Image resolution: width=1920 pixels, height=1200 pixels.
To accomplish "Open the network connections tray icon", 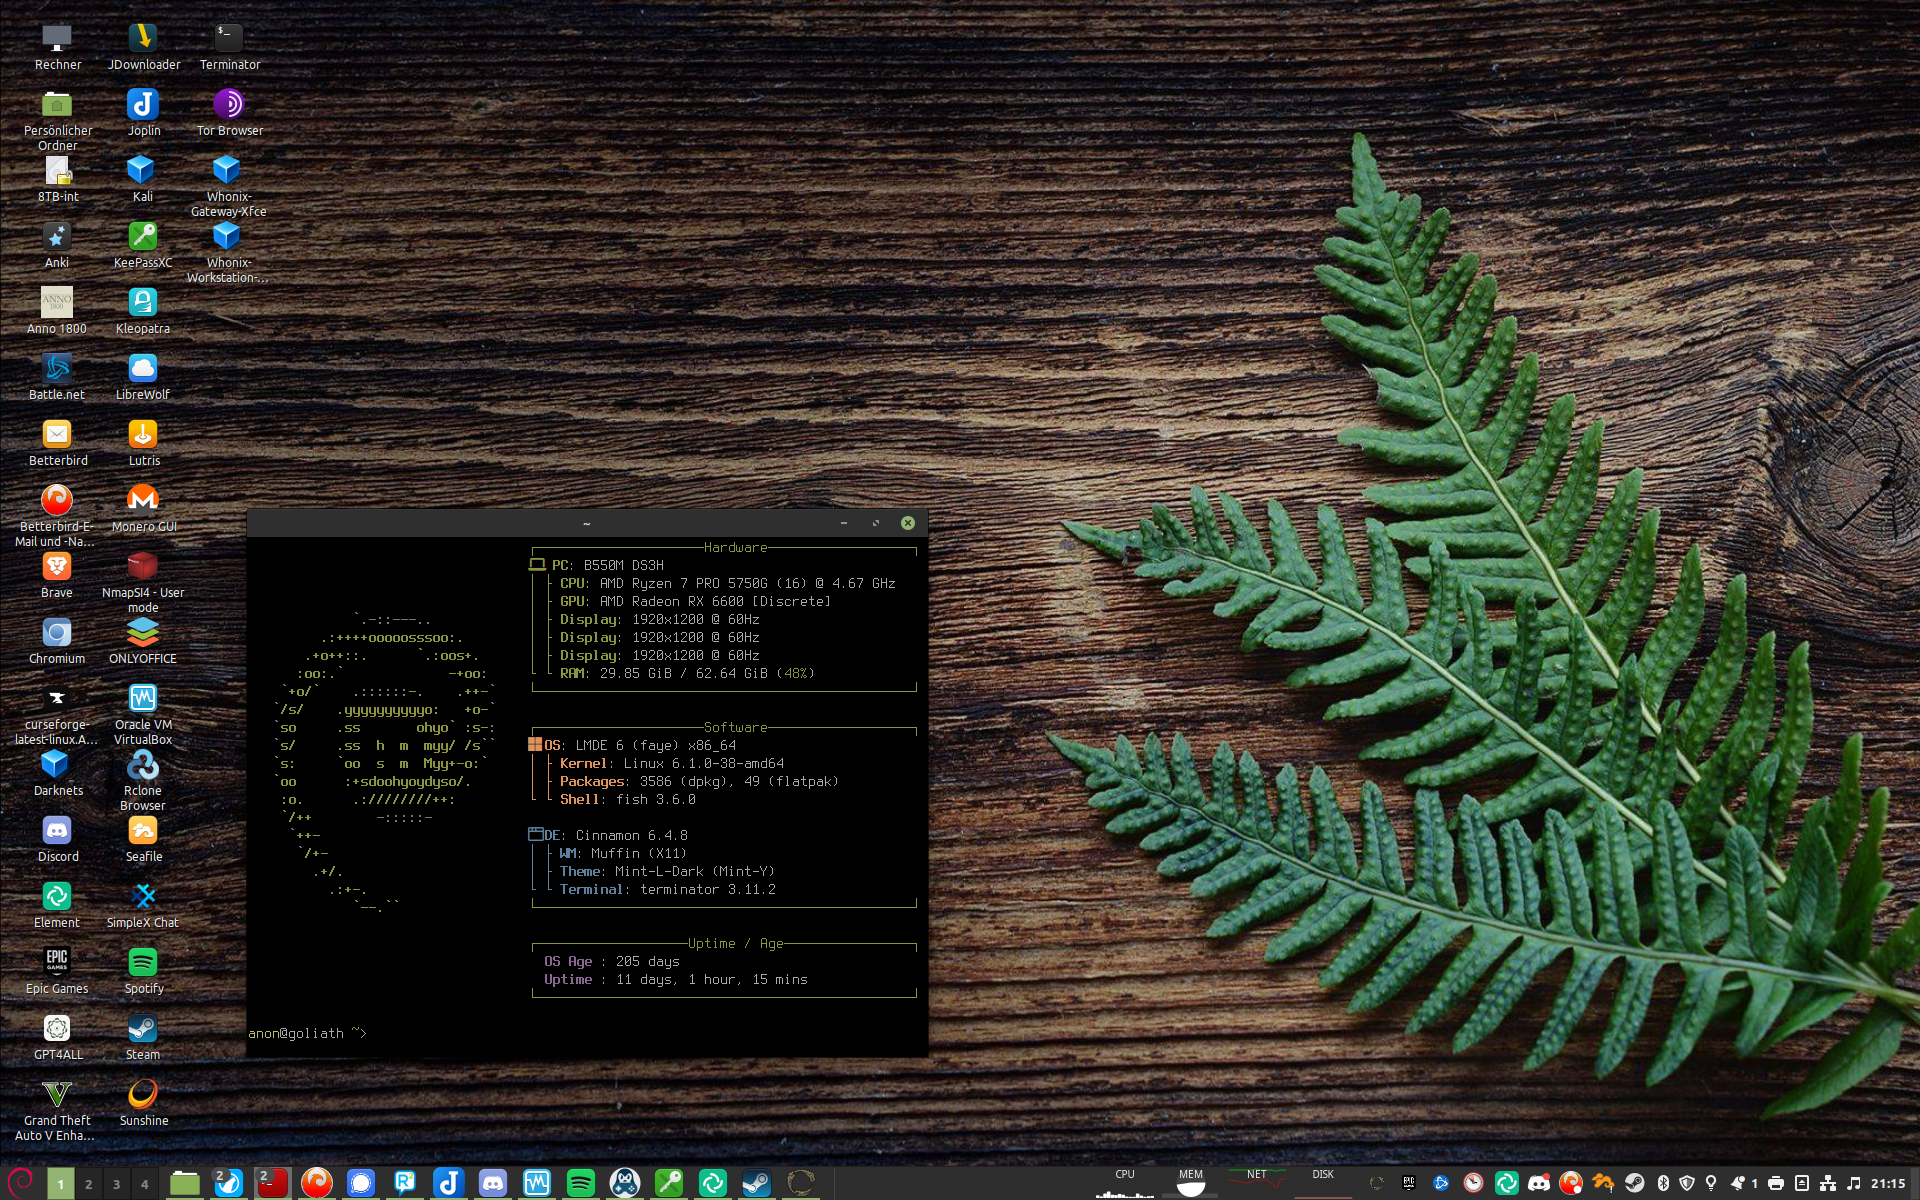I will click(x=1828, y=1183).
